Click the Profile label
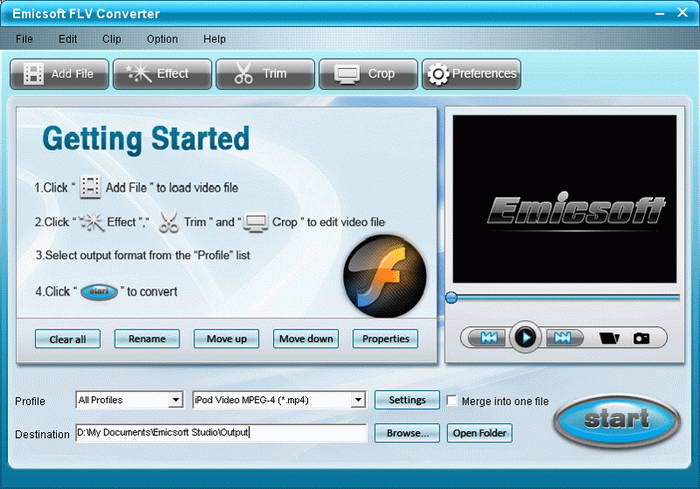Image resolution: width=700 pixels, height=489 pixels. pyautogui.click(x=30, y=401)
